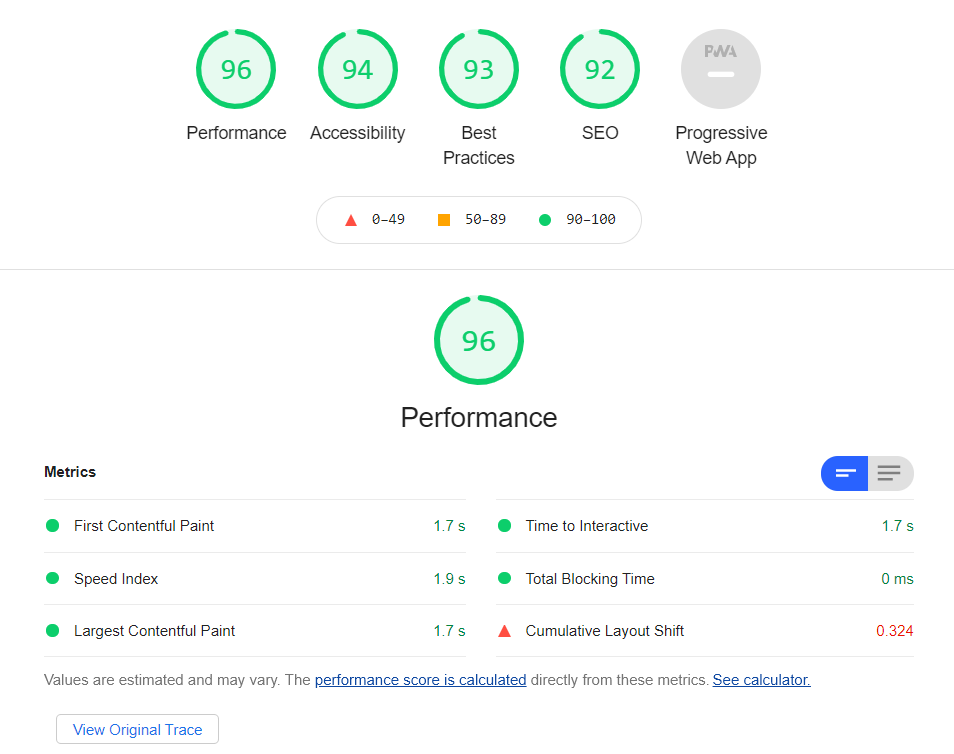The image size is (954, 754).
Task: Click the large Performance 96 gauge
Action: 478,341
